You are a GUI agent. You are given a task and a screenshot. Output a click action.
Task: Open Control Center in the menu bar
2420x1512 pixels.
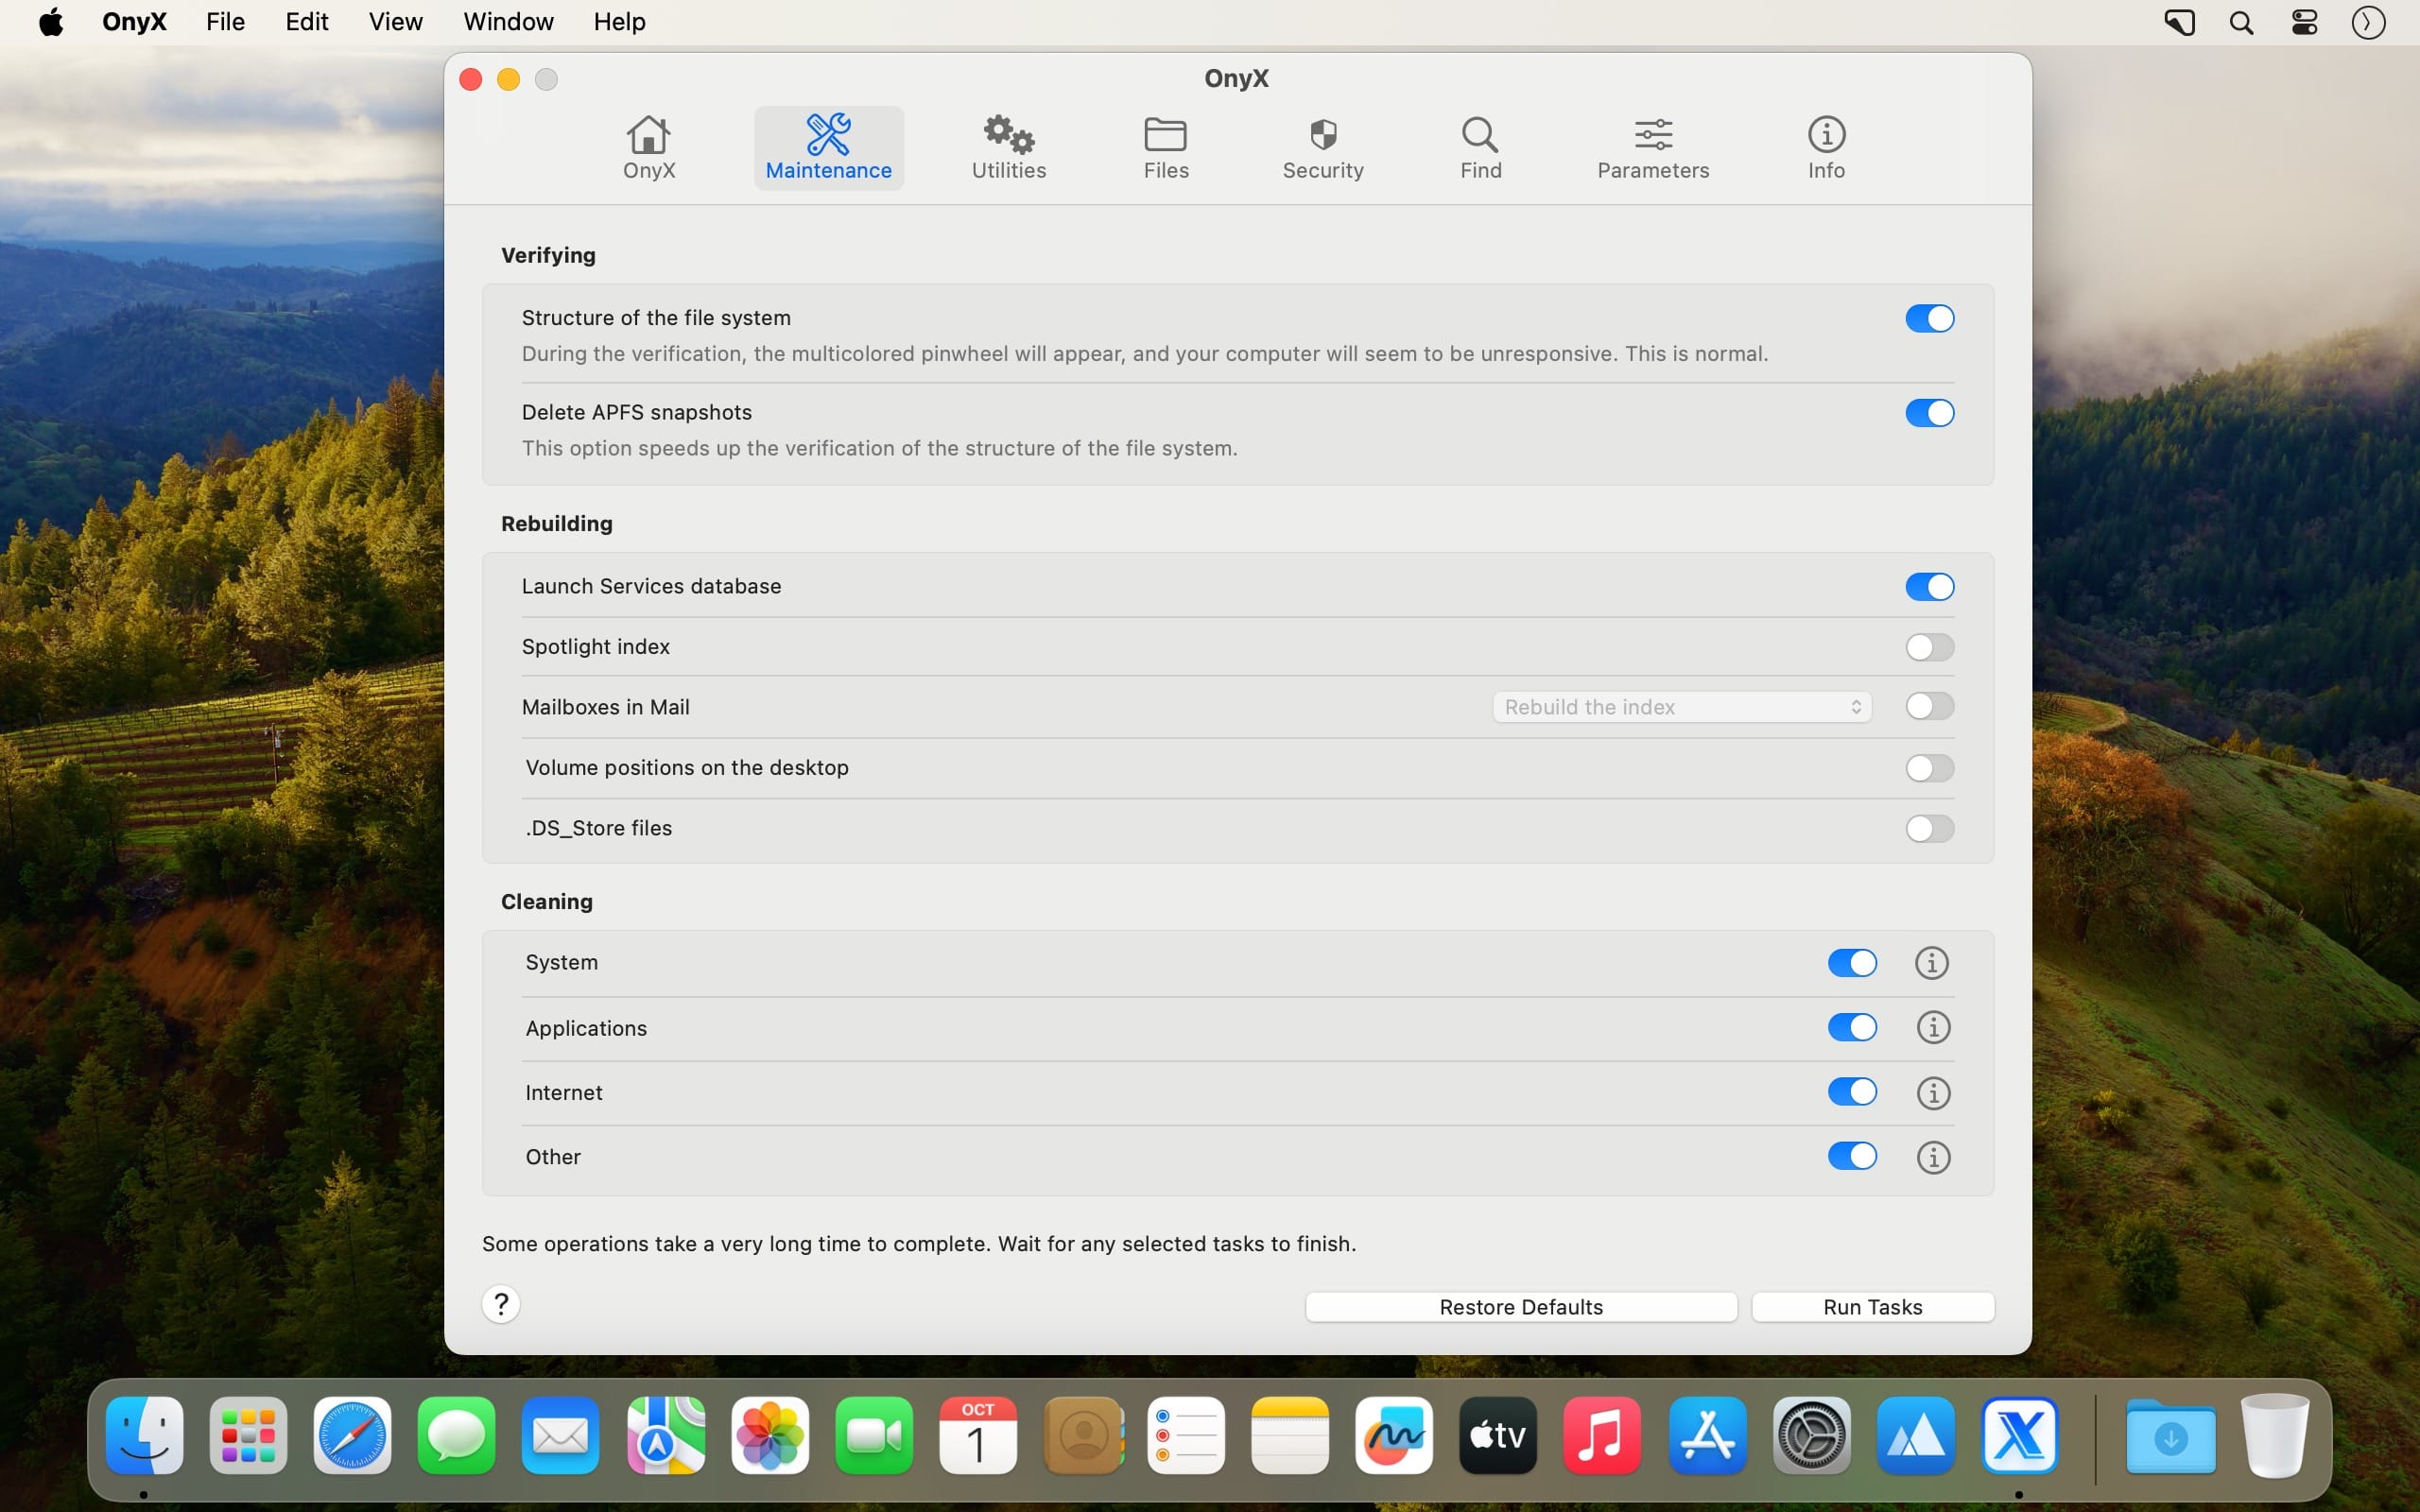tap(2304, 23)
